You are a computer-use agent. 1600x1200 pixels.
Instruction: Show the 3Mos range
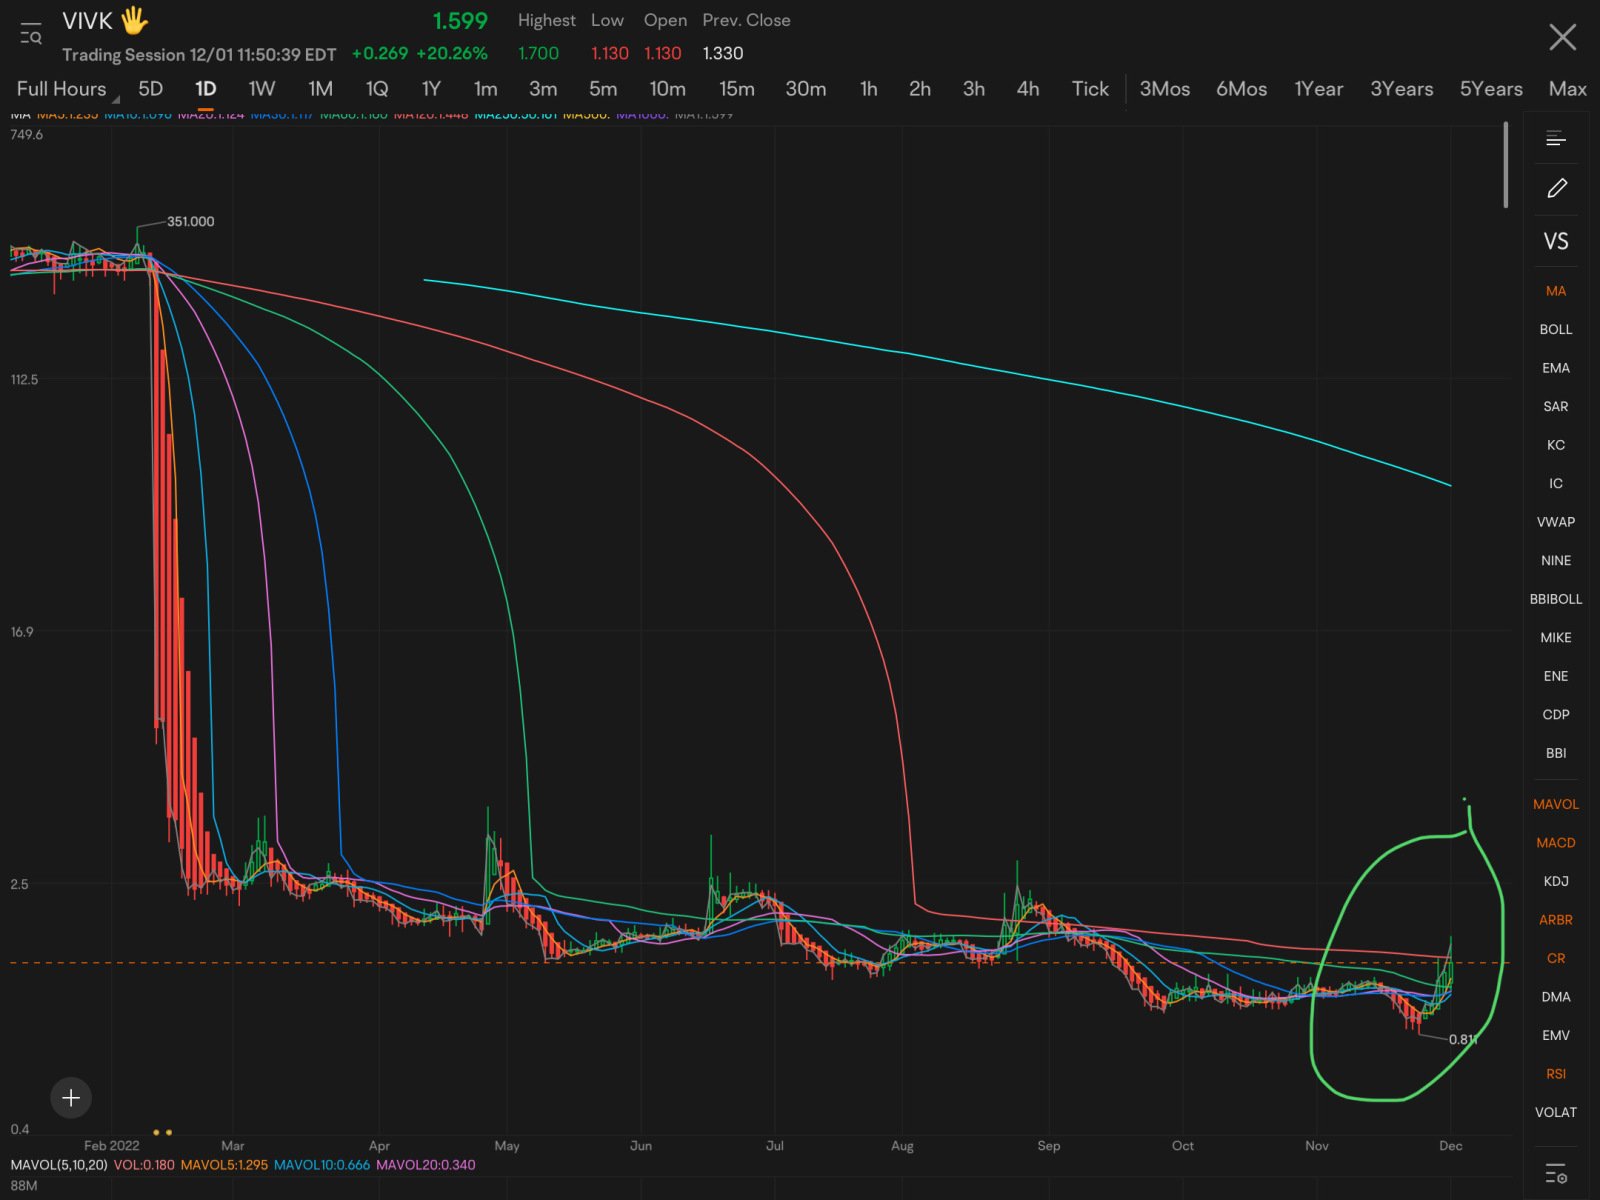point(1165,89)
